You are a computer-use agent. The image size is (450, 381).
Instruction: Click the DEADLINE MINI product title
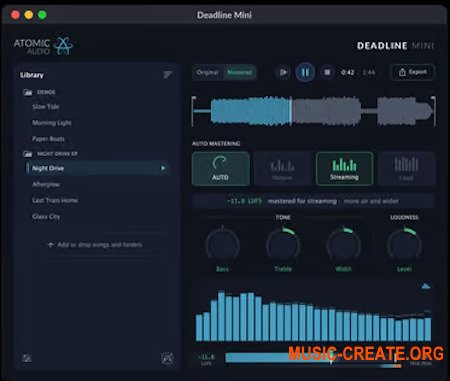tap(395, 46)
